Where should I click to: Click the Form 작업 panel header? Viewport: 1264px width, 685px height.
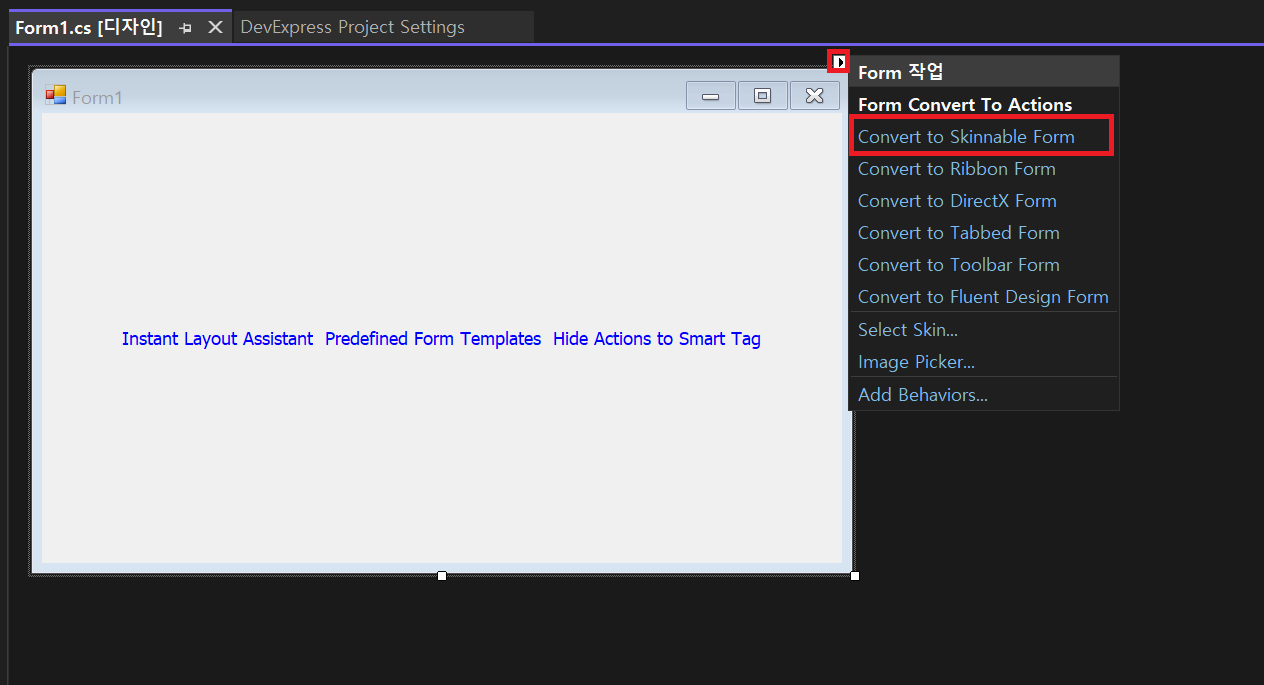click(983, 72)
